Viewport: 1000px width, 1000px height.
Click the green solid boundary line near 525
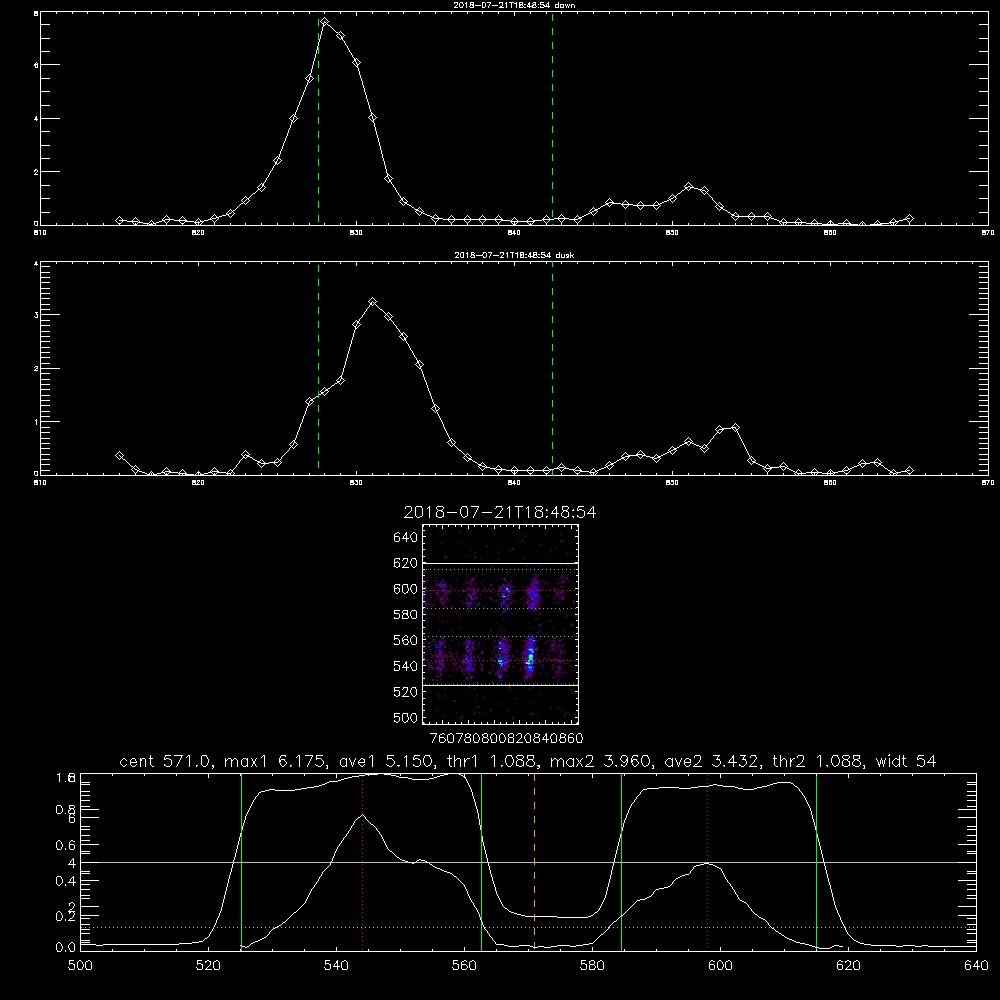[241, 861]
